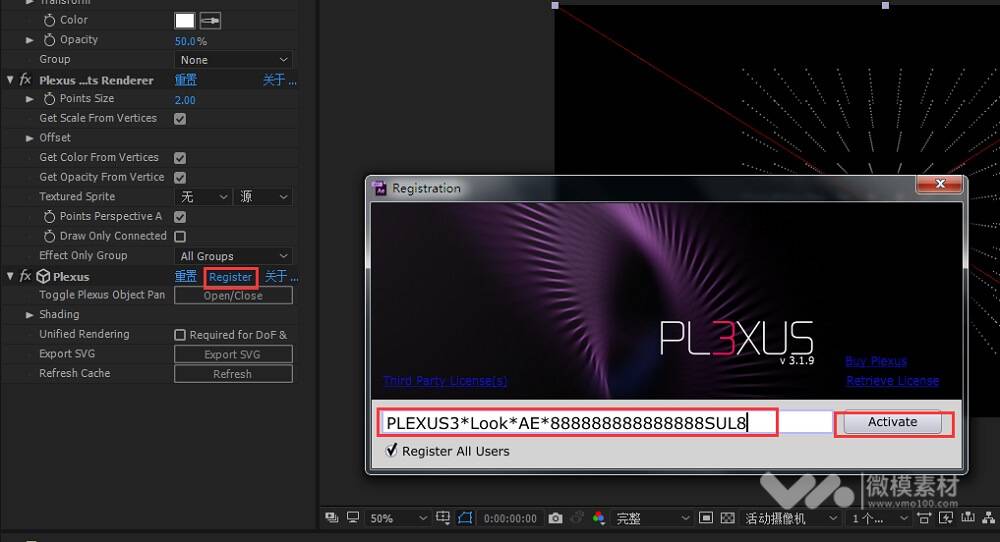Collapse Plexus Points Renderer effect
The height and width of the screenshot is (542, 1000).
10,80
